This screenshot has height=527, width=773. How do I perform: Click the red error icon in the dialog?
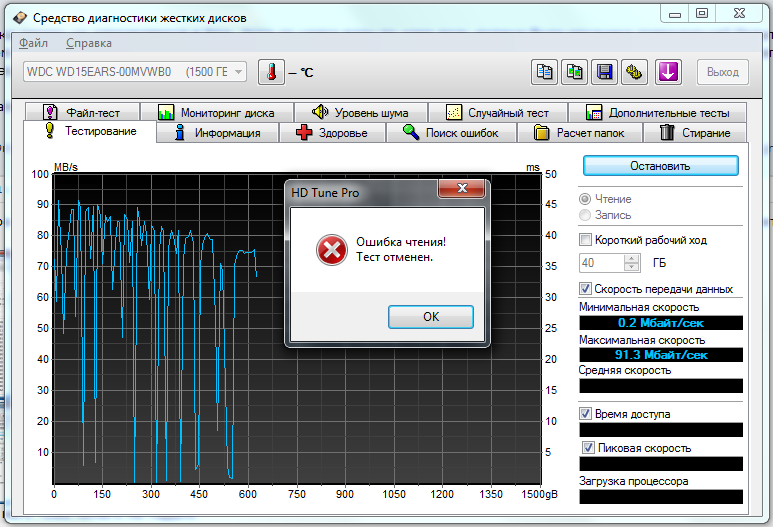coord(332,250)
